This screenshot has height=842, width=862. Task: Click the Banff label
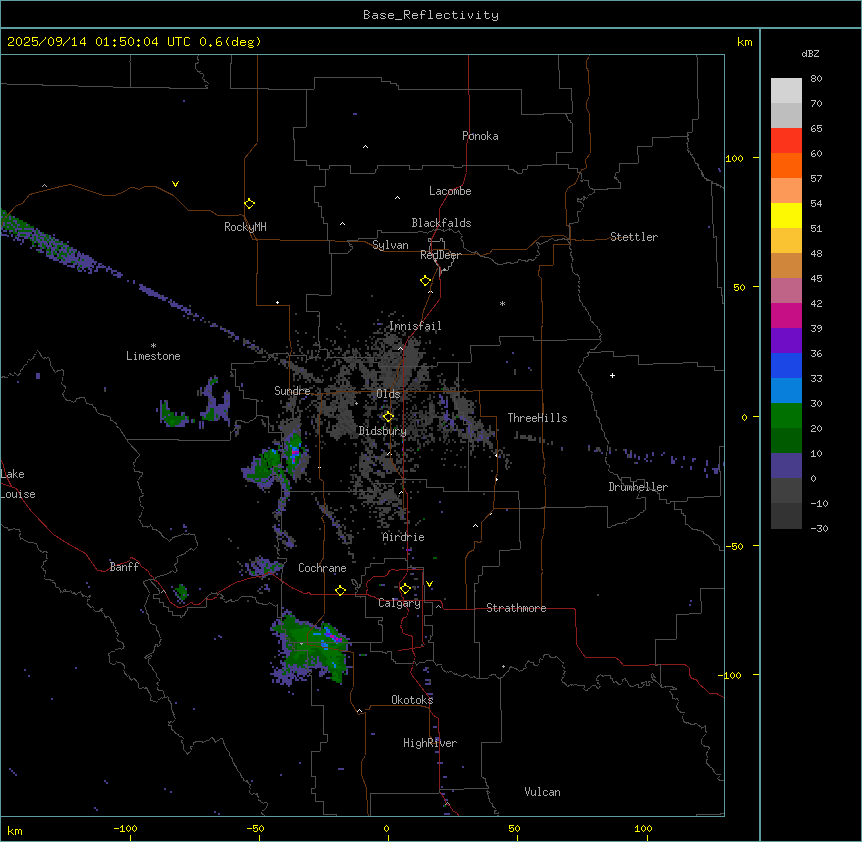click(x=124, y=567)
